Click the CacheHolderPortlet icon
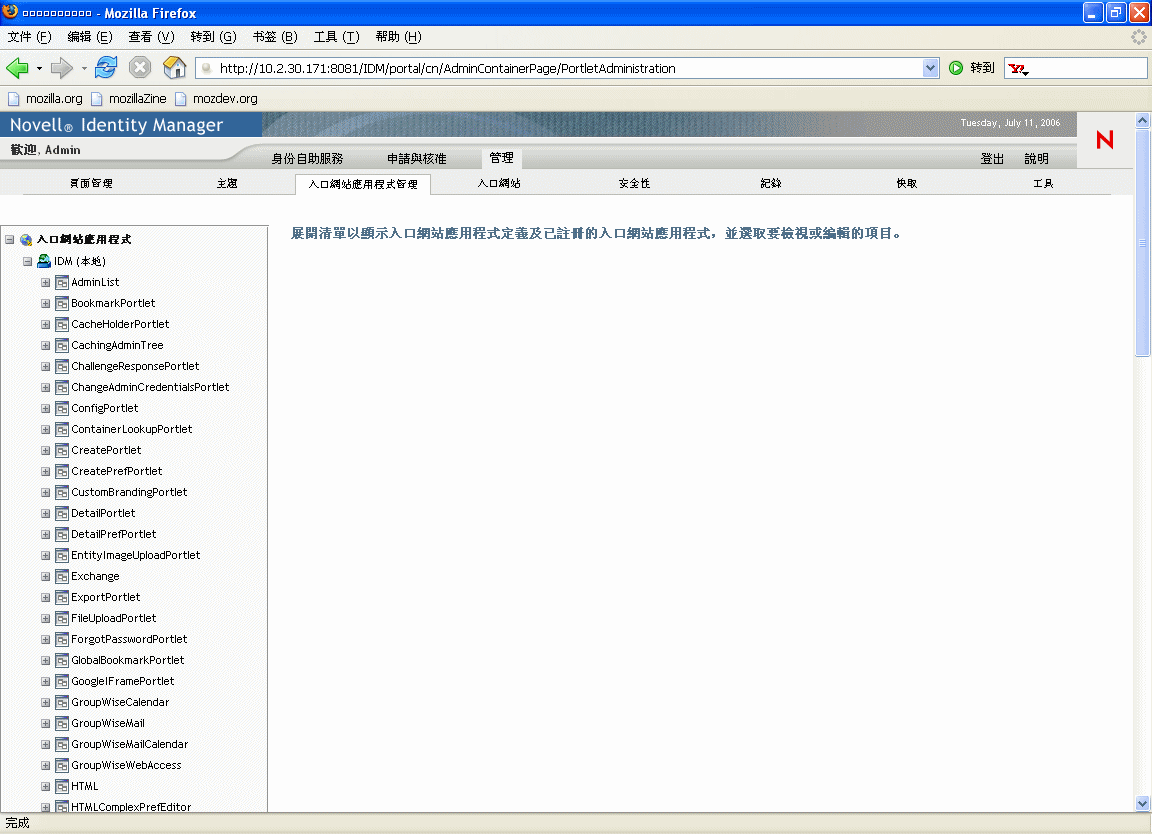Screen dimensions: 1152x834 pyautogui.click(x=62, y=324)
